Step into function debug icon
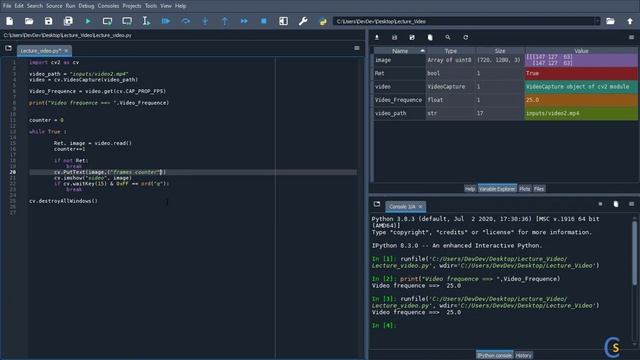The width and height of the screenshot is (640, 360). 205,21
